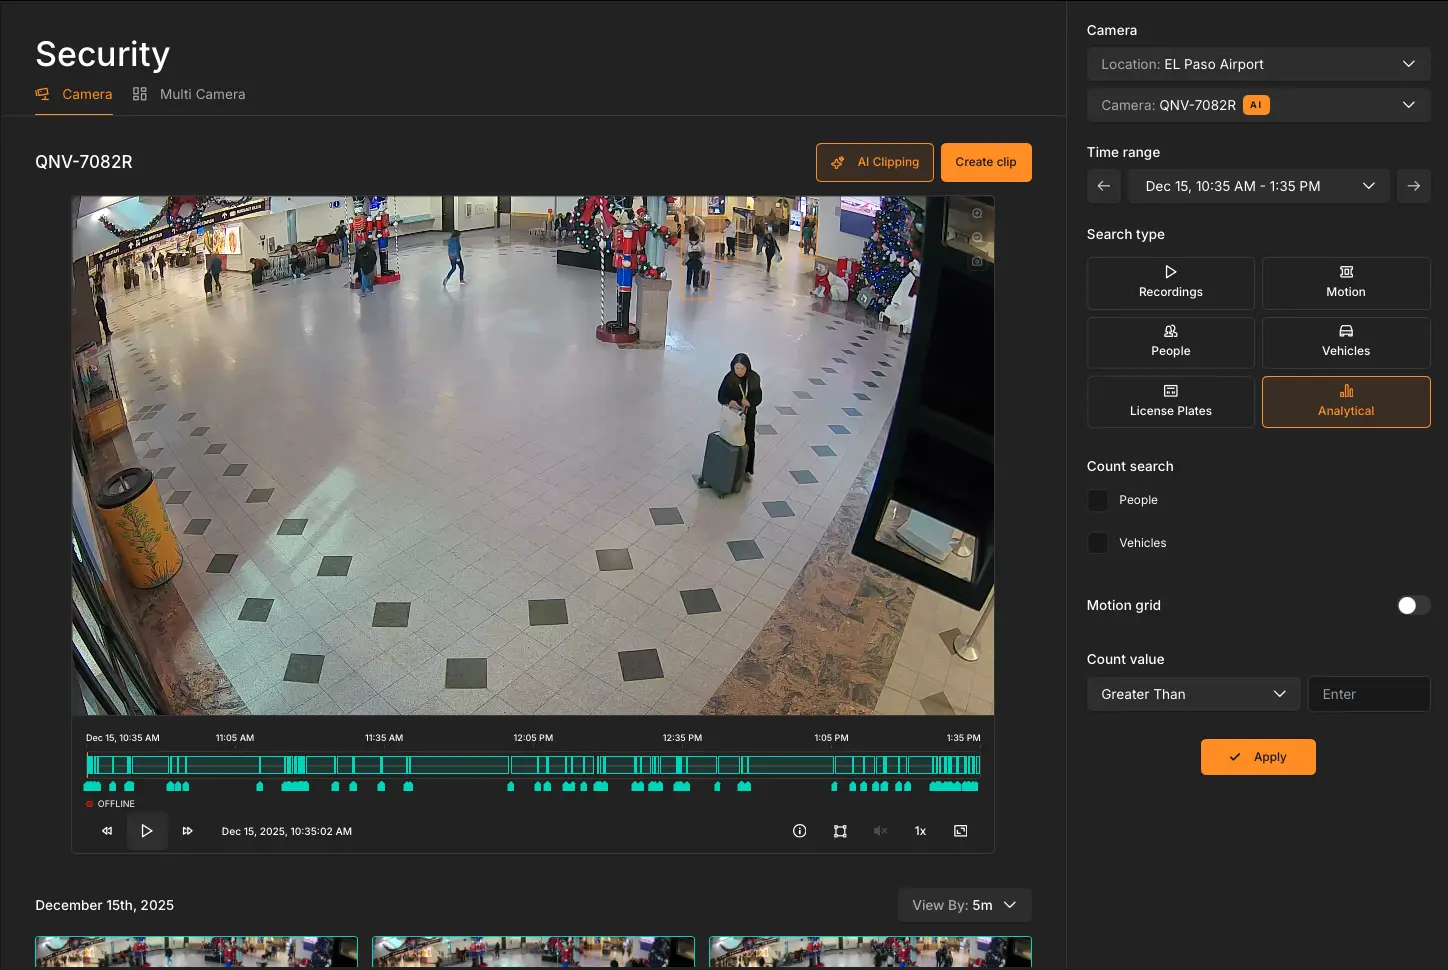Enter fullscreen video mode
Image resolution: width=1448 pixels, height=970 pixels.
pyautogui.click(x=960, y=830)
